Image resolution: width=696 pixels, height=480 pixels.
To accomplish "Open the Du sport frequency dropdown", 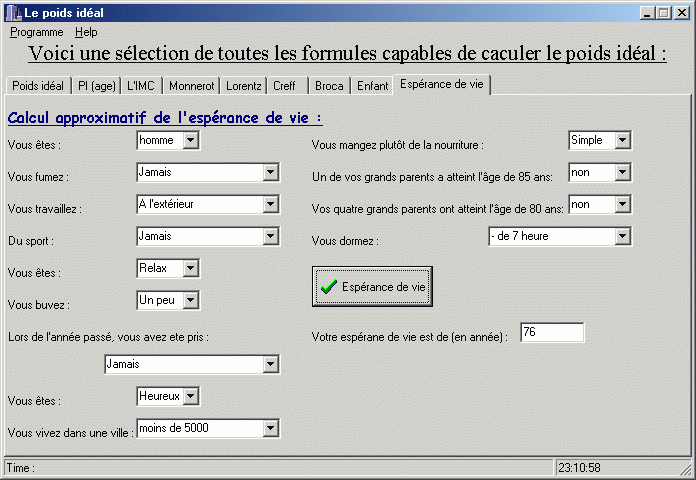I will (270, 237).
